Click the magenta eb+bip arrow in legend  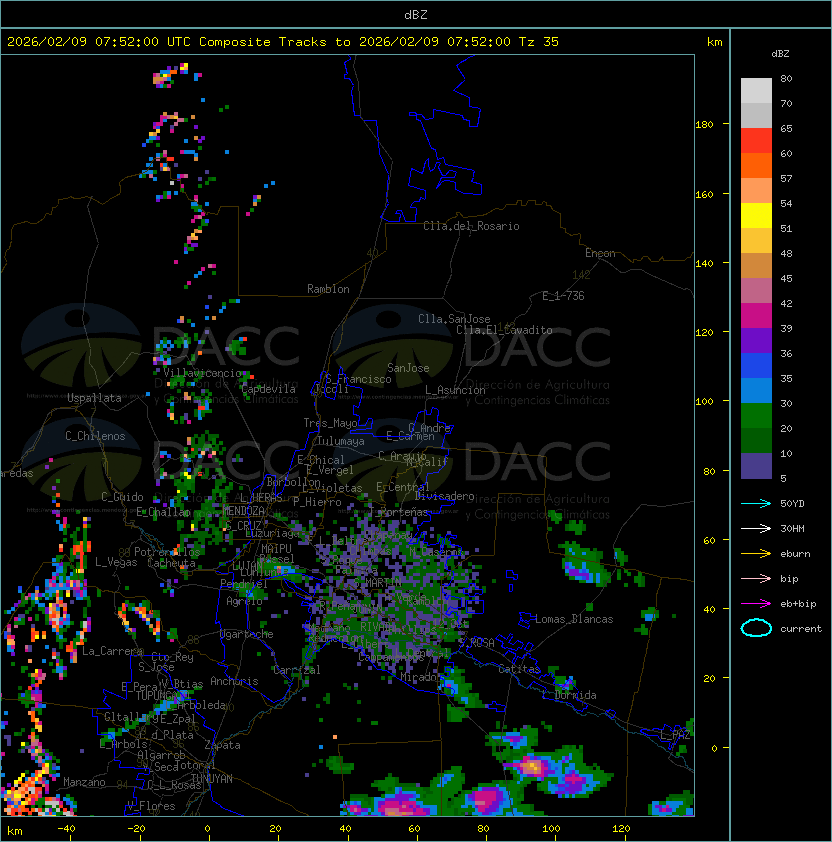point(756,604)
